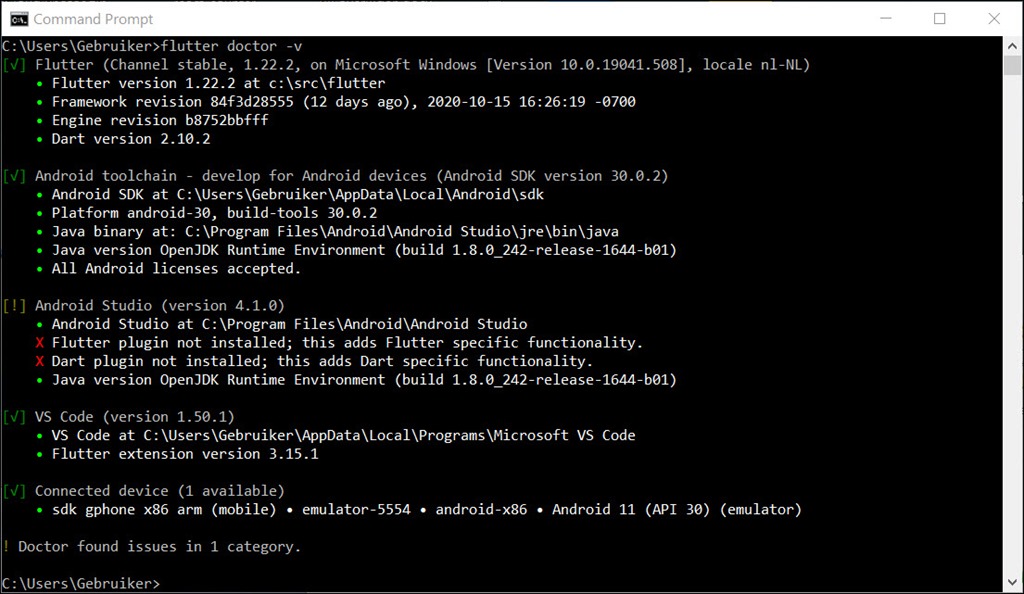Click the 'Doctor found issues in 1 category' line
This screenshot has width=1024, height=594.
point(152,546)
